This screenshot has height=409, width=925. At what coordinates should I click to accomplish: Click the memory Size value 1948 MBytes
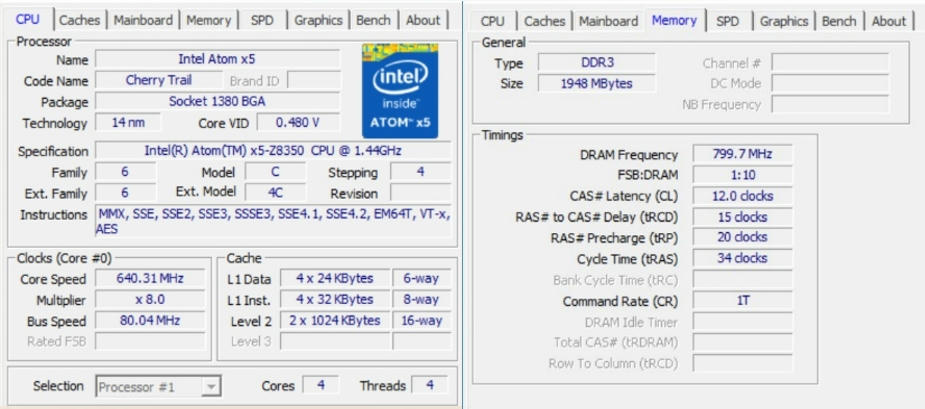coord(596,83)
